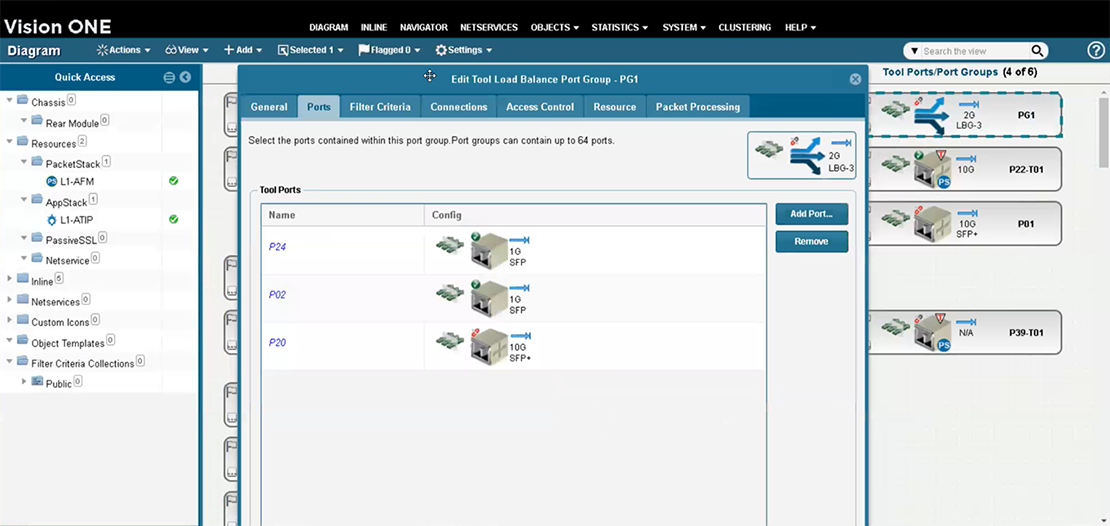Open the Actions dropdown menu
Screen dimensions: 1110x526
pos(124,50)
